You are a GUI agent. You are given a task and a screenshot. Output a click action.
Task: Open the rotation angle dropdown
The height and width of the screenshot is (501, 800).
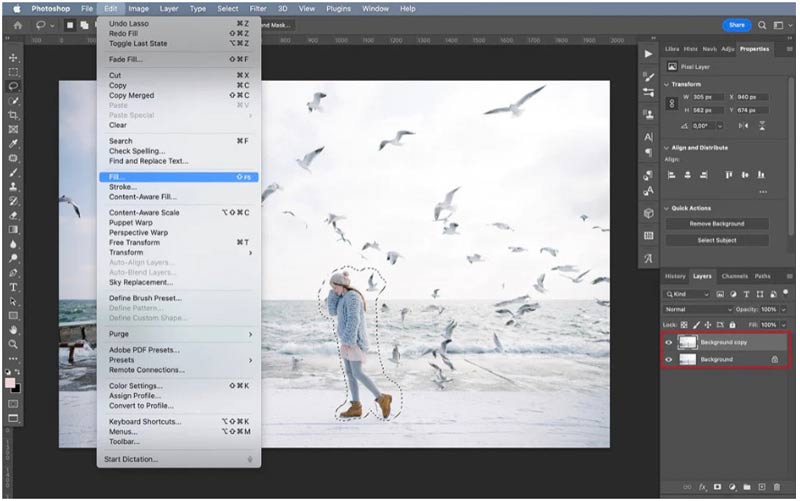coord(720,126)
